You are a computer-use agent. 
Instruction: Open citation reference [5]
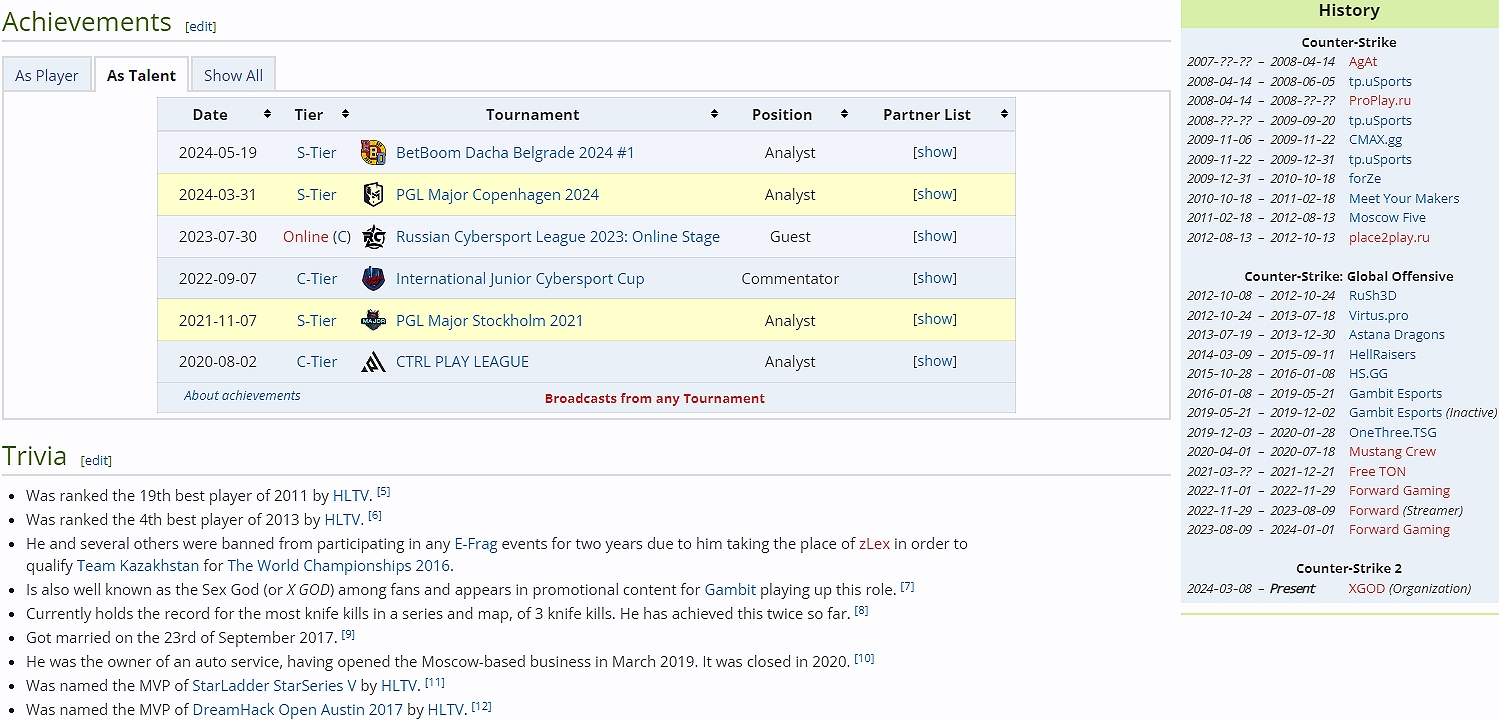click(384, 492)
